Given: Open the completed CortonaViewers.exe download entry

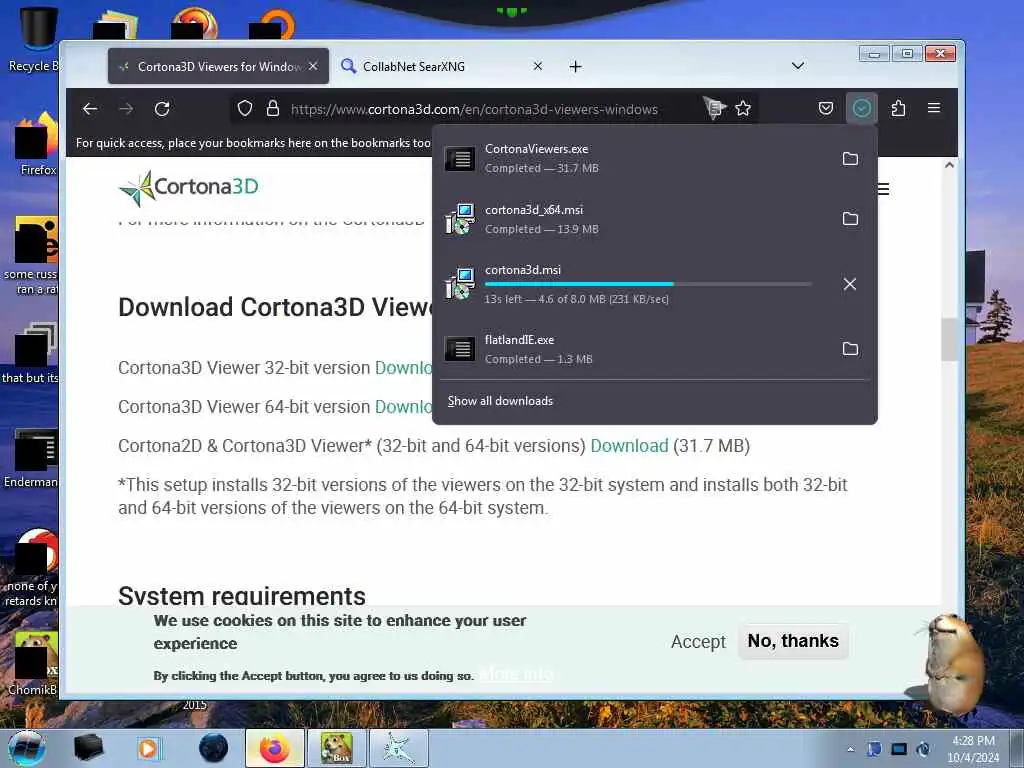Looking at the screenshot, I should pyautogui.click(x=633, y=159).
